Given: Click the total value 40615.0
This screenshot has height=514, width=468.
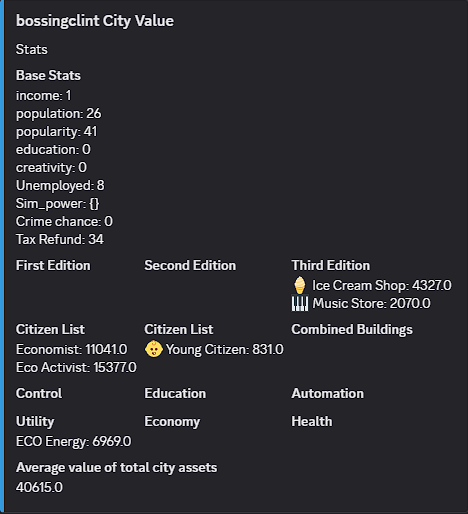Looking at the screenshot, I should click(x=39, y=487).
